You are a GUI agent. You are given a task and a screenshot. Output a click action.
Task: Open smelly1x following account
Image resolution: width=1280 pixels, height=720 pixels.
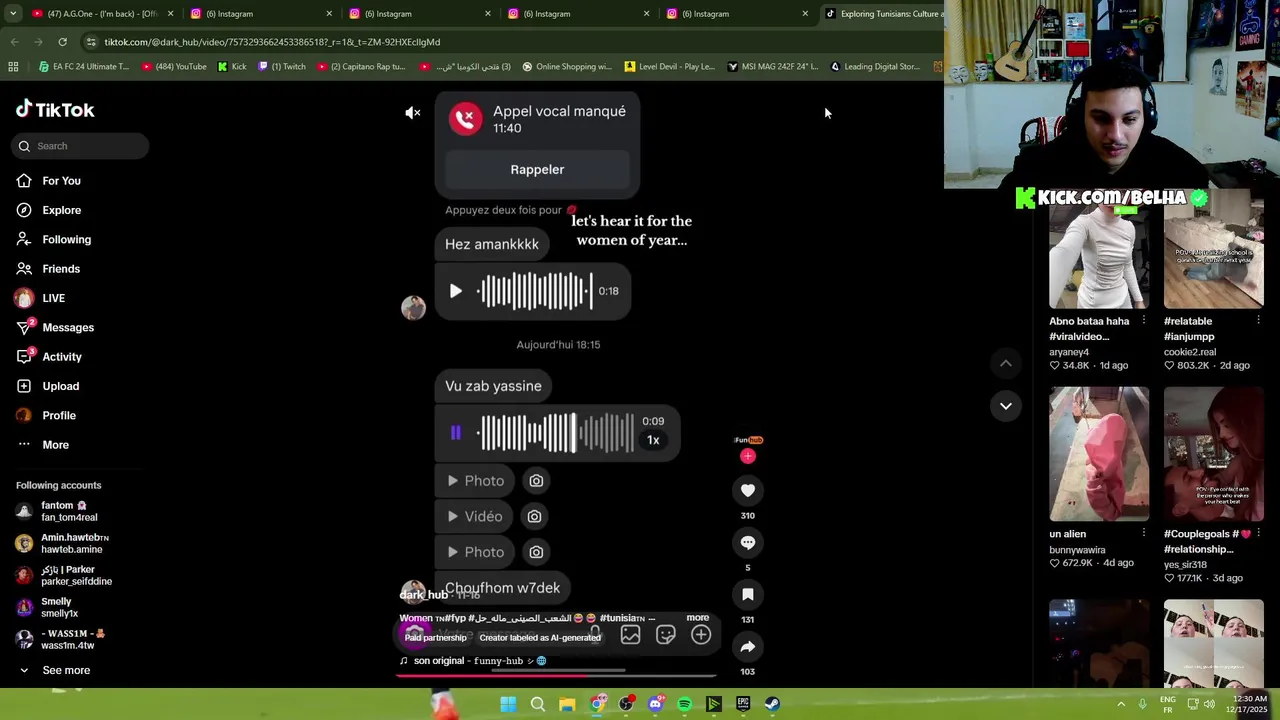59,607
